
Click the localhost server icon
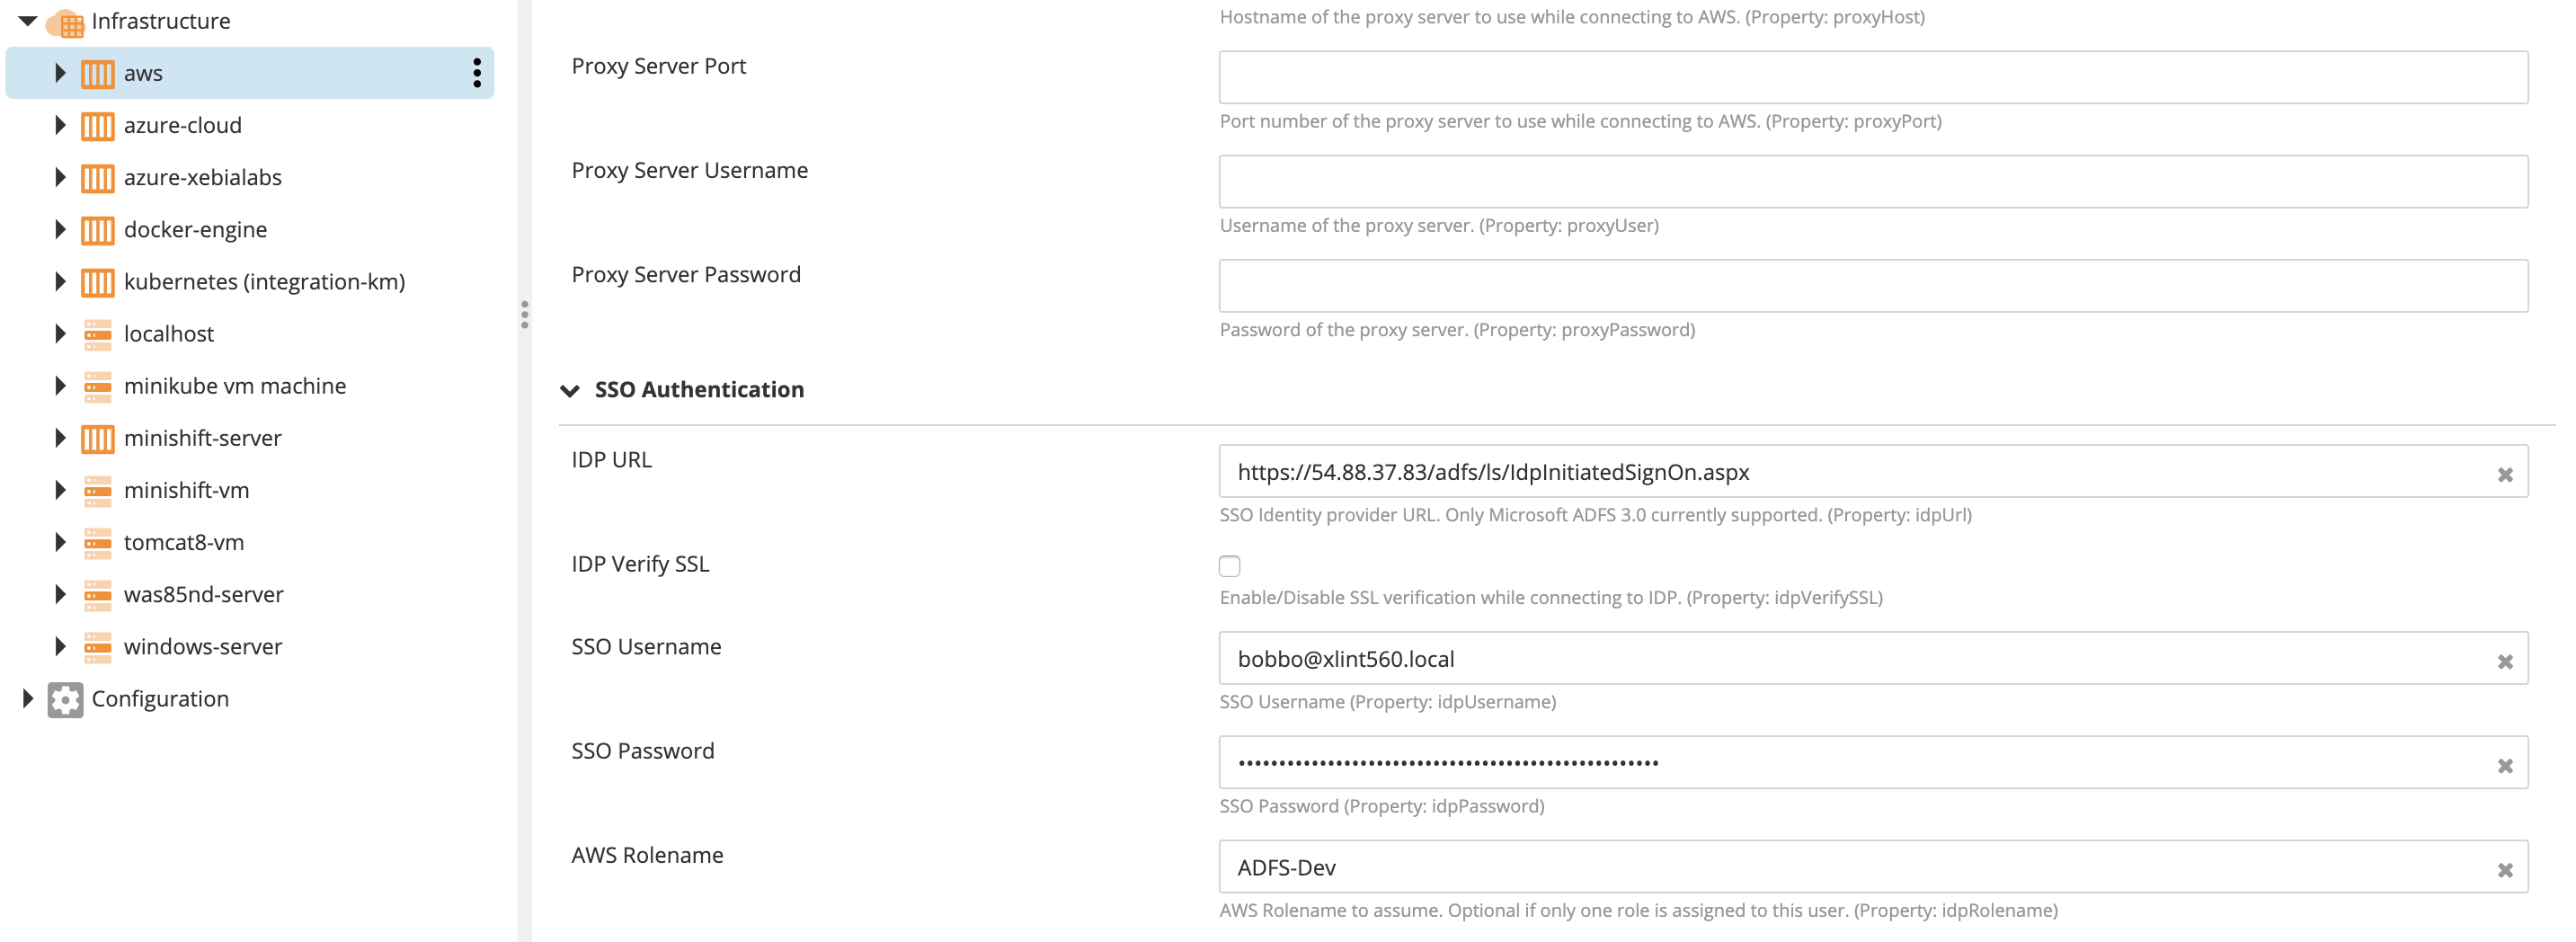98,335
